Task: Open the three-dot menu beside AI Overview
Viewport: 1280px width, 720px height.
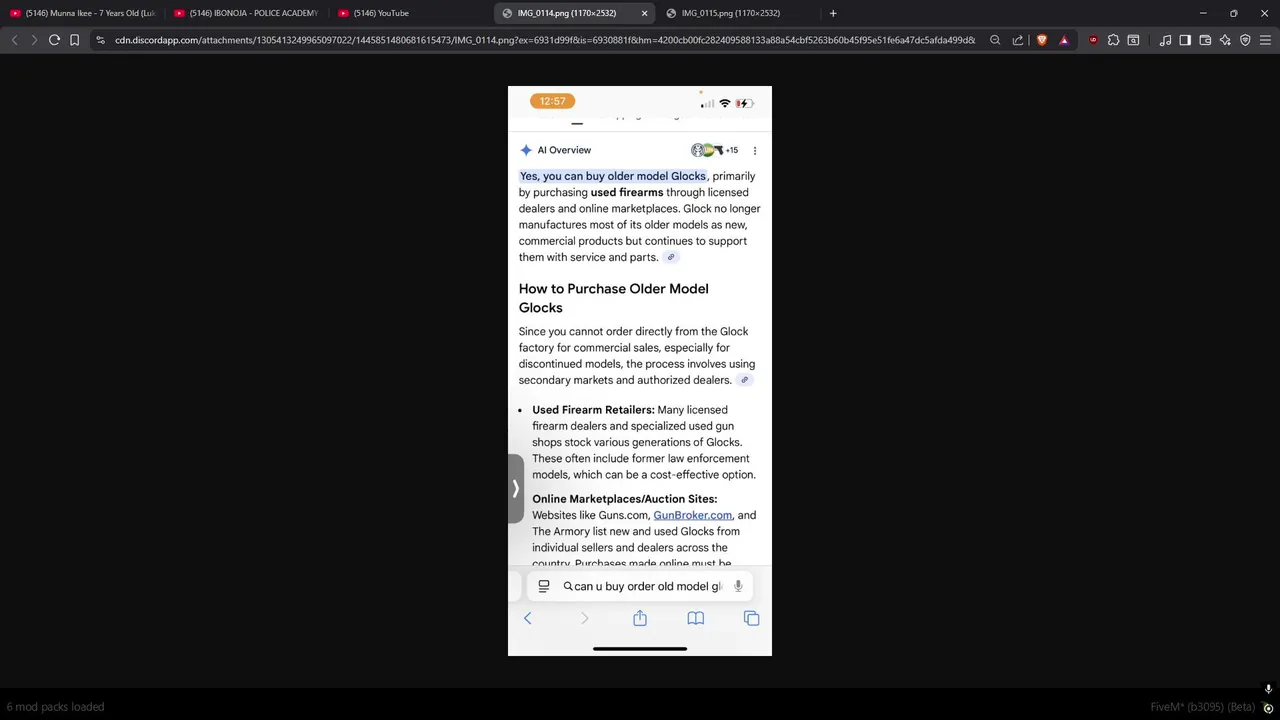Action: pos(755,150)
